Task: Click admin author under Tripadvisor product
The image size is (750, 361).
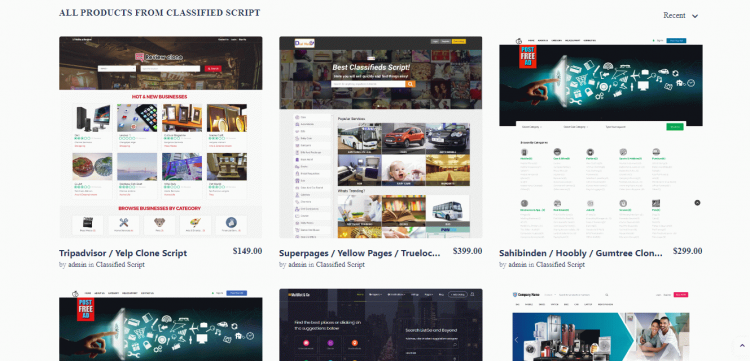Action: [x=77, y=264]
